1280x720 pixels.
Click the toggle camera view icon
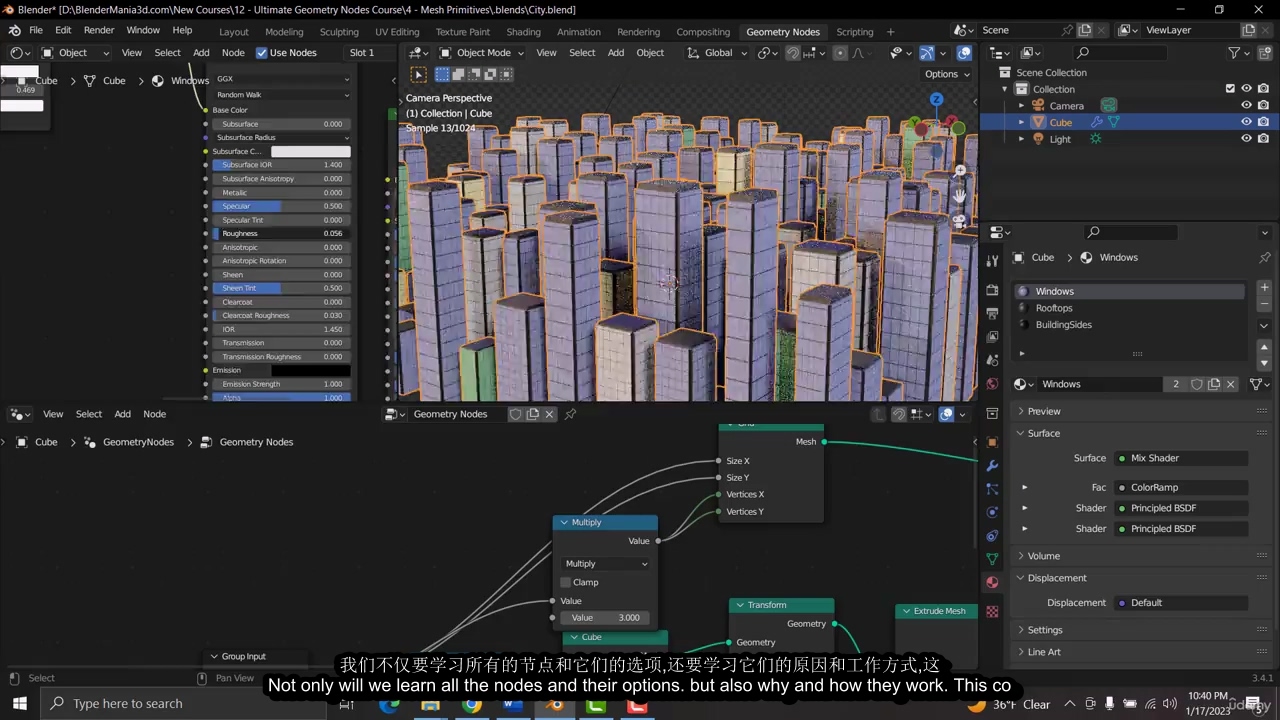tap(960, 221)
